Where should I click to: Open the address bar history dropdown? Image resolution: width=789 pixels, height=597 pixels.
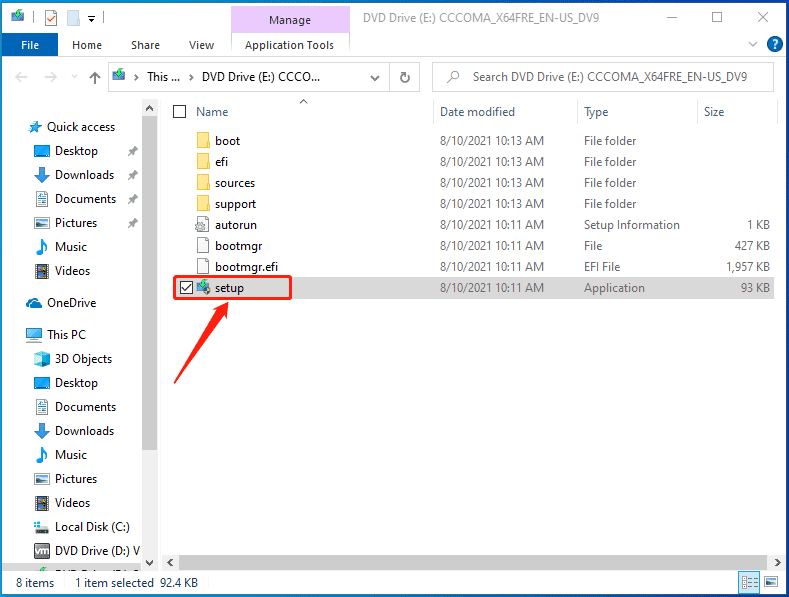point(375,78)
